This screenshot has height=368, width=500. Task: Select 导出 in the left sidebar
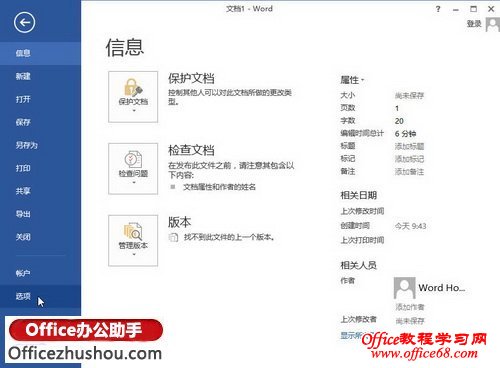pos(40,214)
